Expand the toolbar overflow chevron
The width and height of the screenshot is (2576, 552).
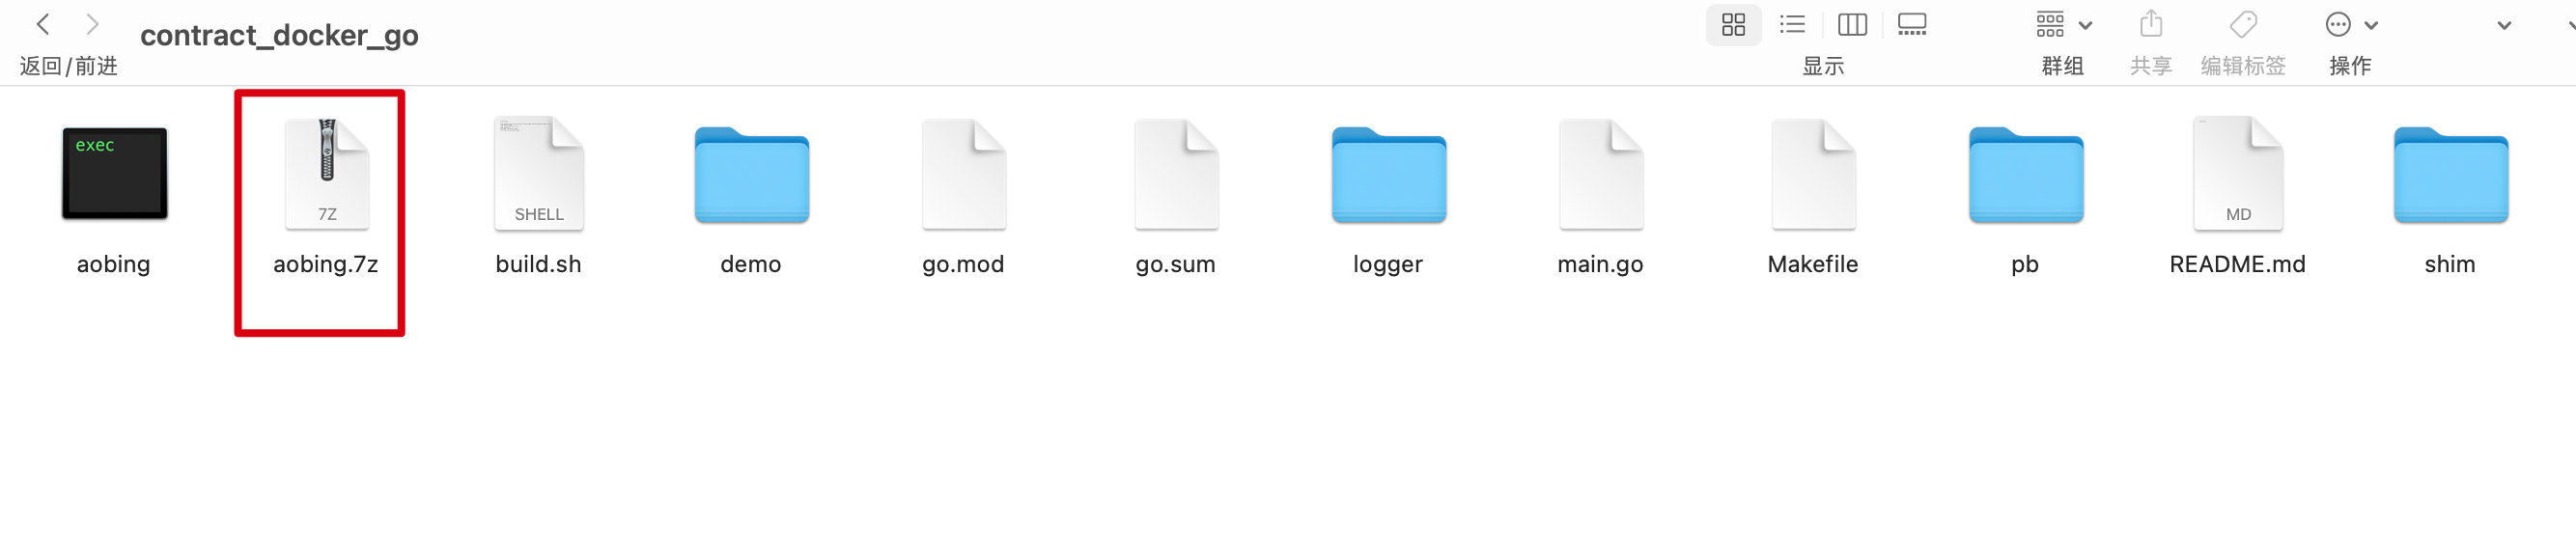coord(2504,25)
